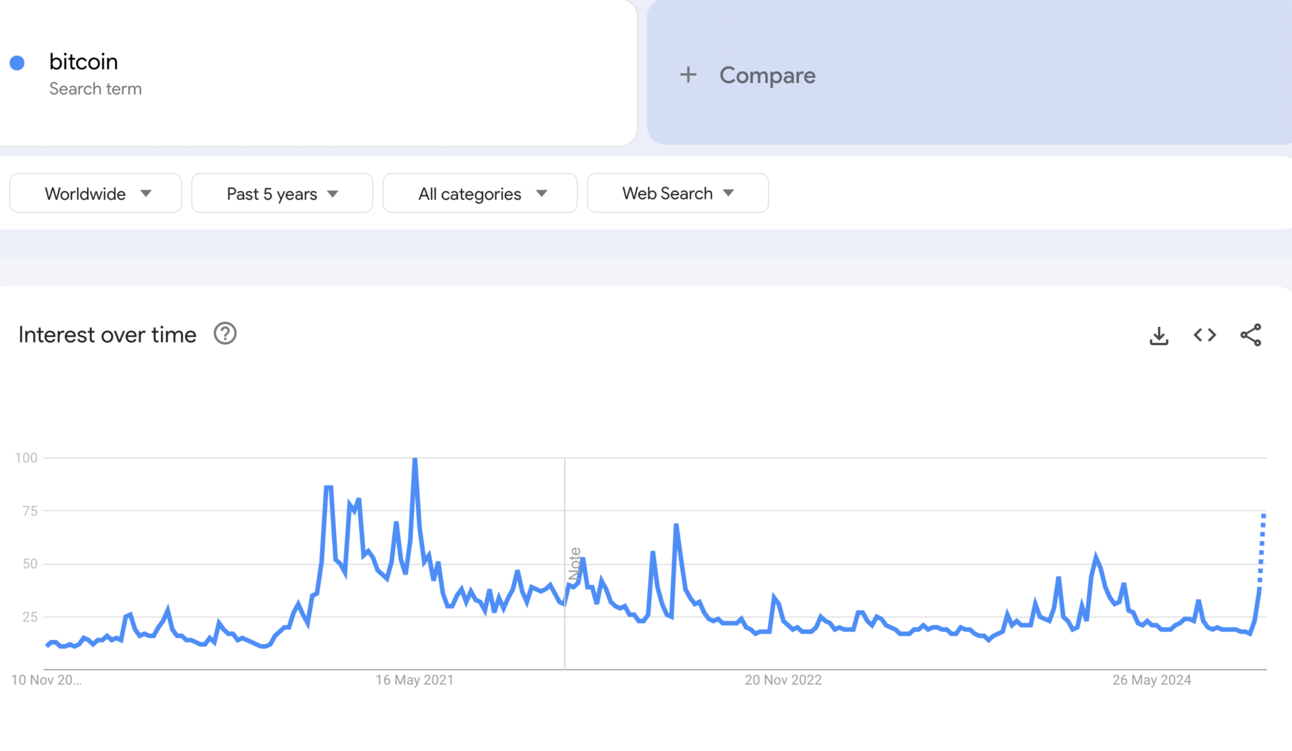Click the blue dot next to bitcoin

tap(17, 63)
